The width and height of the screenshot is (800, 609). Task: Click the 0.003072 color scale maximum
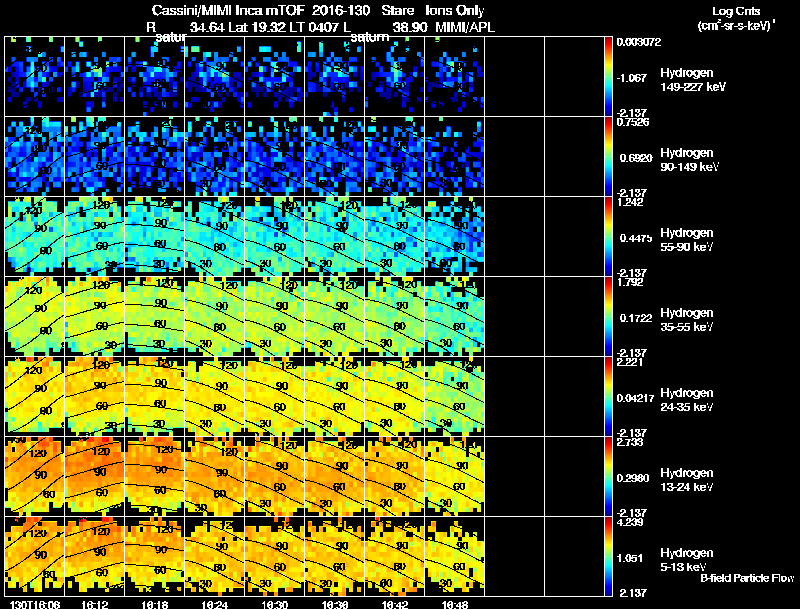[x=639, y=42]
